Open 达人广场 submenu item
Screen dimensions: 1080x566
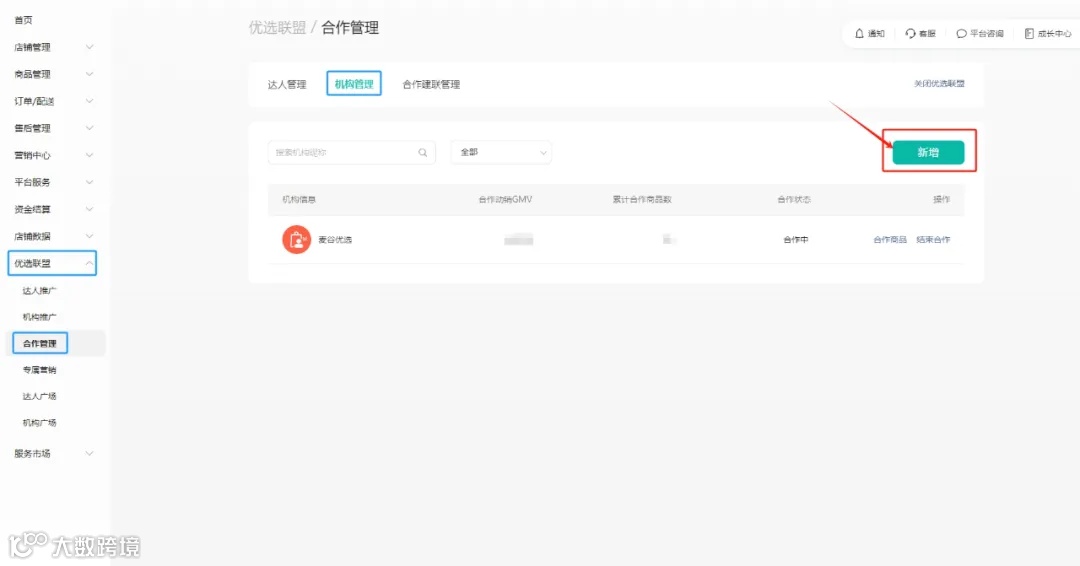tap(39, 396)
